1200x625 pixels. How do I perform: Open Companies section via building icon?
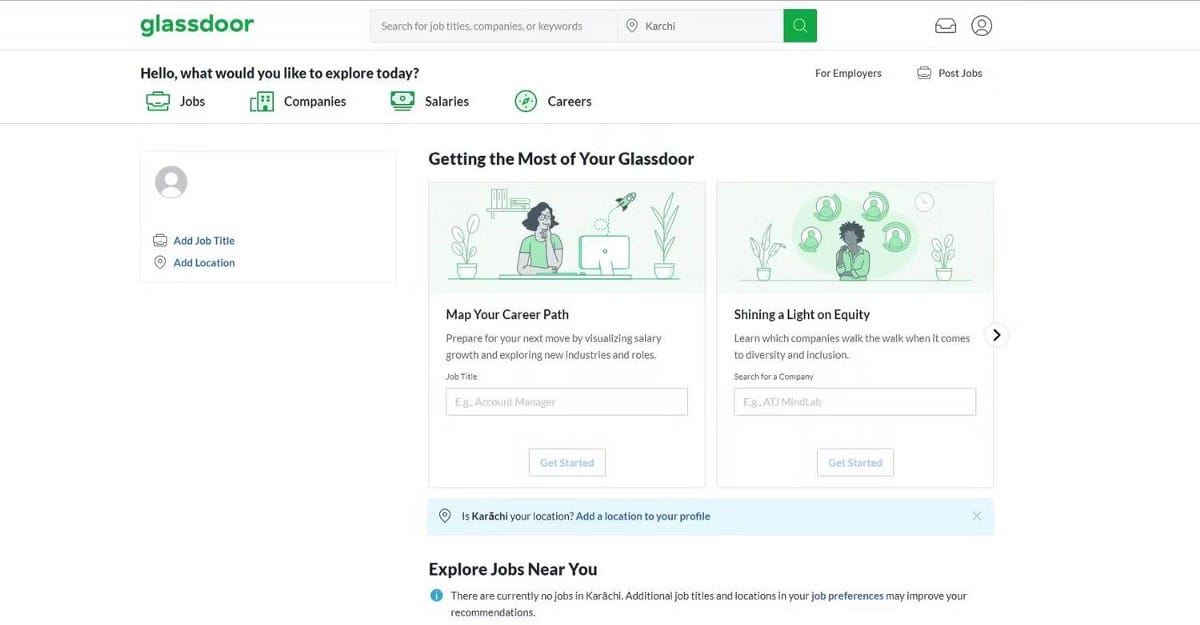261,100
